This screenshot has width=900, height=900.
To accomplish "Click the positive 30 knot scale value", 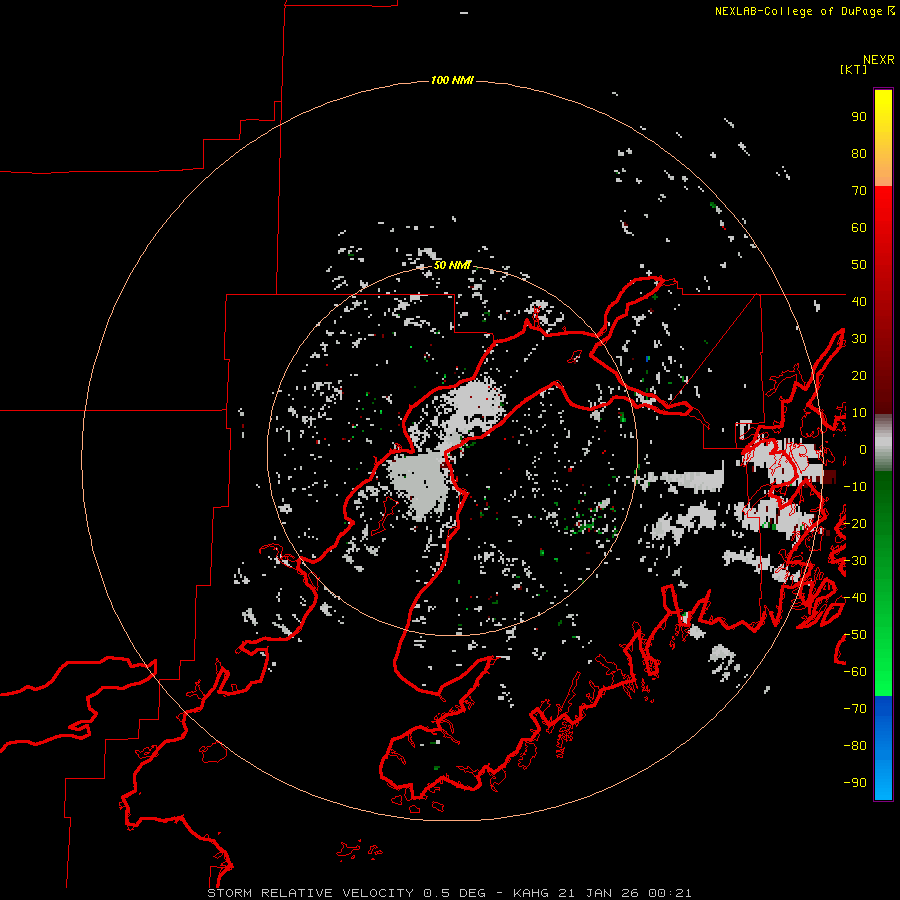I will (x=859, y=339).
